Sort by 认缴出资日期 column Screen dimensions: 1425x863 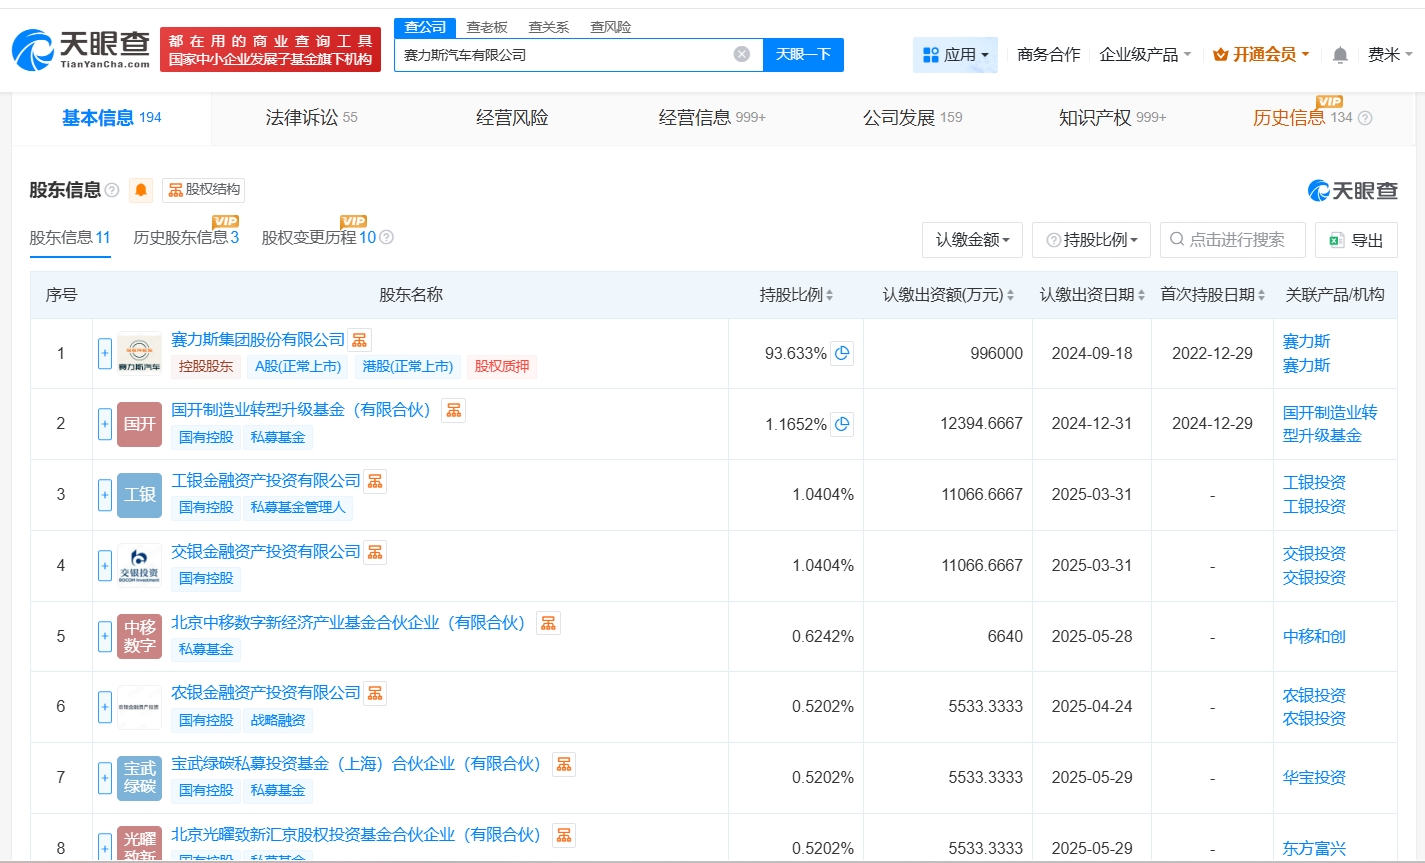[x=1093, y=295]
